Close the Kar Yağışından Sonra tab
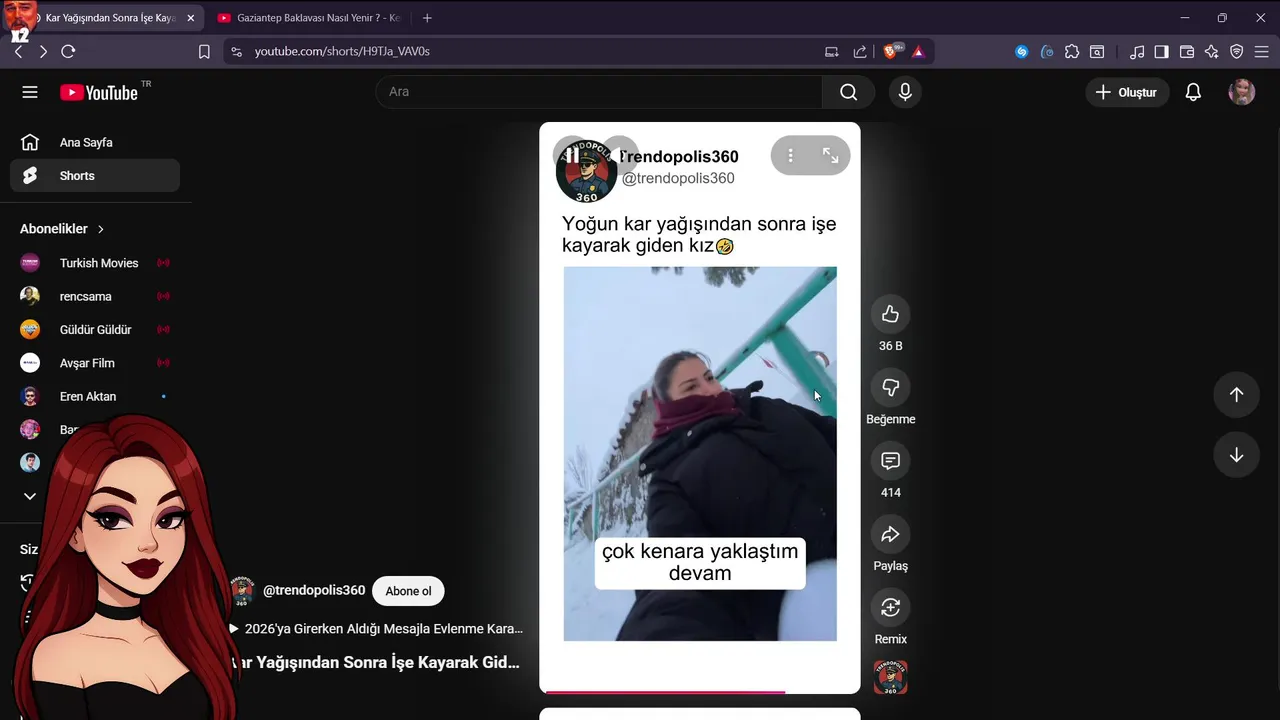 click(x=190, y=18)
